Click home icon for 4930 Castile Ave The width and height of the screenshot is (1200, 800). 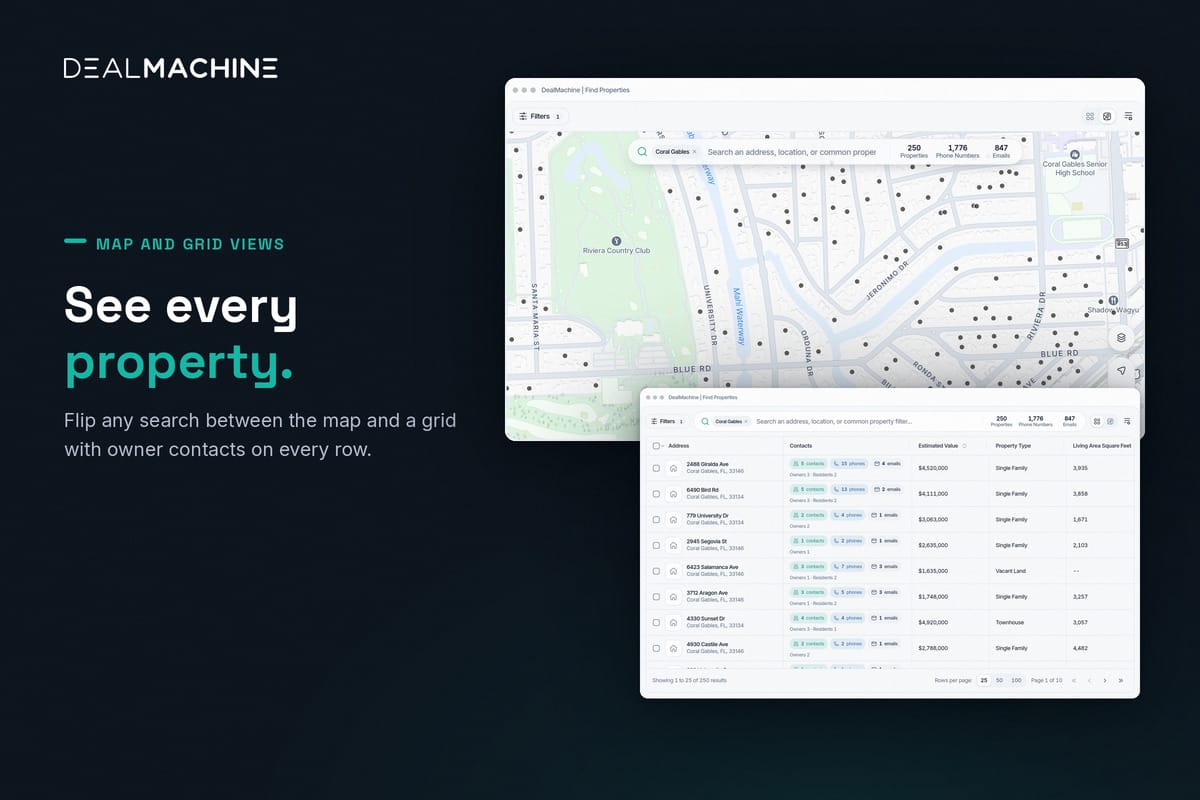click(674, 648)
